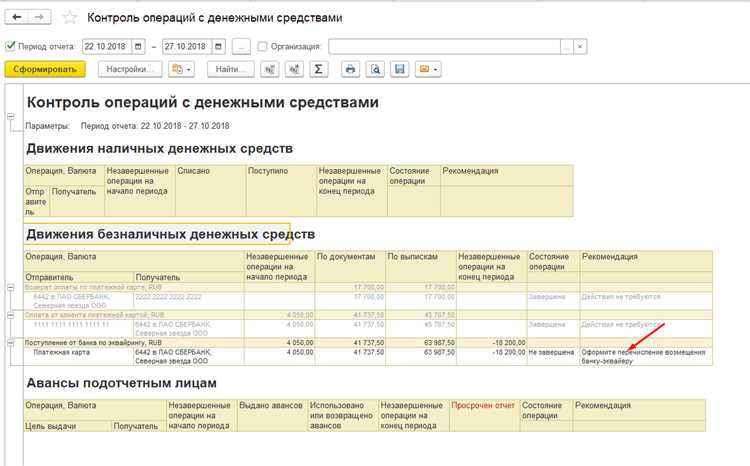The image size is (750, 466).
Task: Click the Сформировать button
Action: pyautogui.click(x=45, y=69)
